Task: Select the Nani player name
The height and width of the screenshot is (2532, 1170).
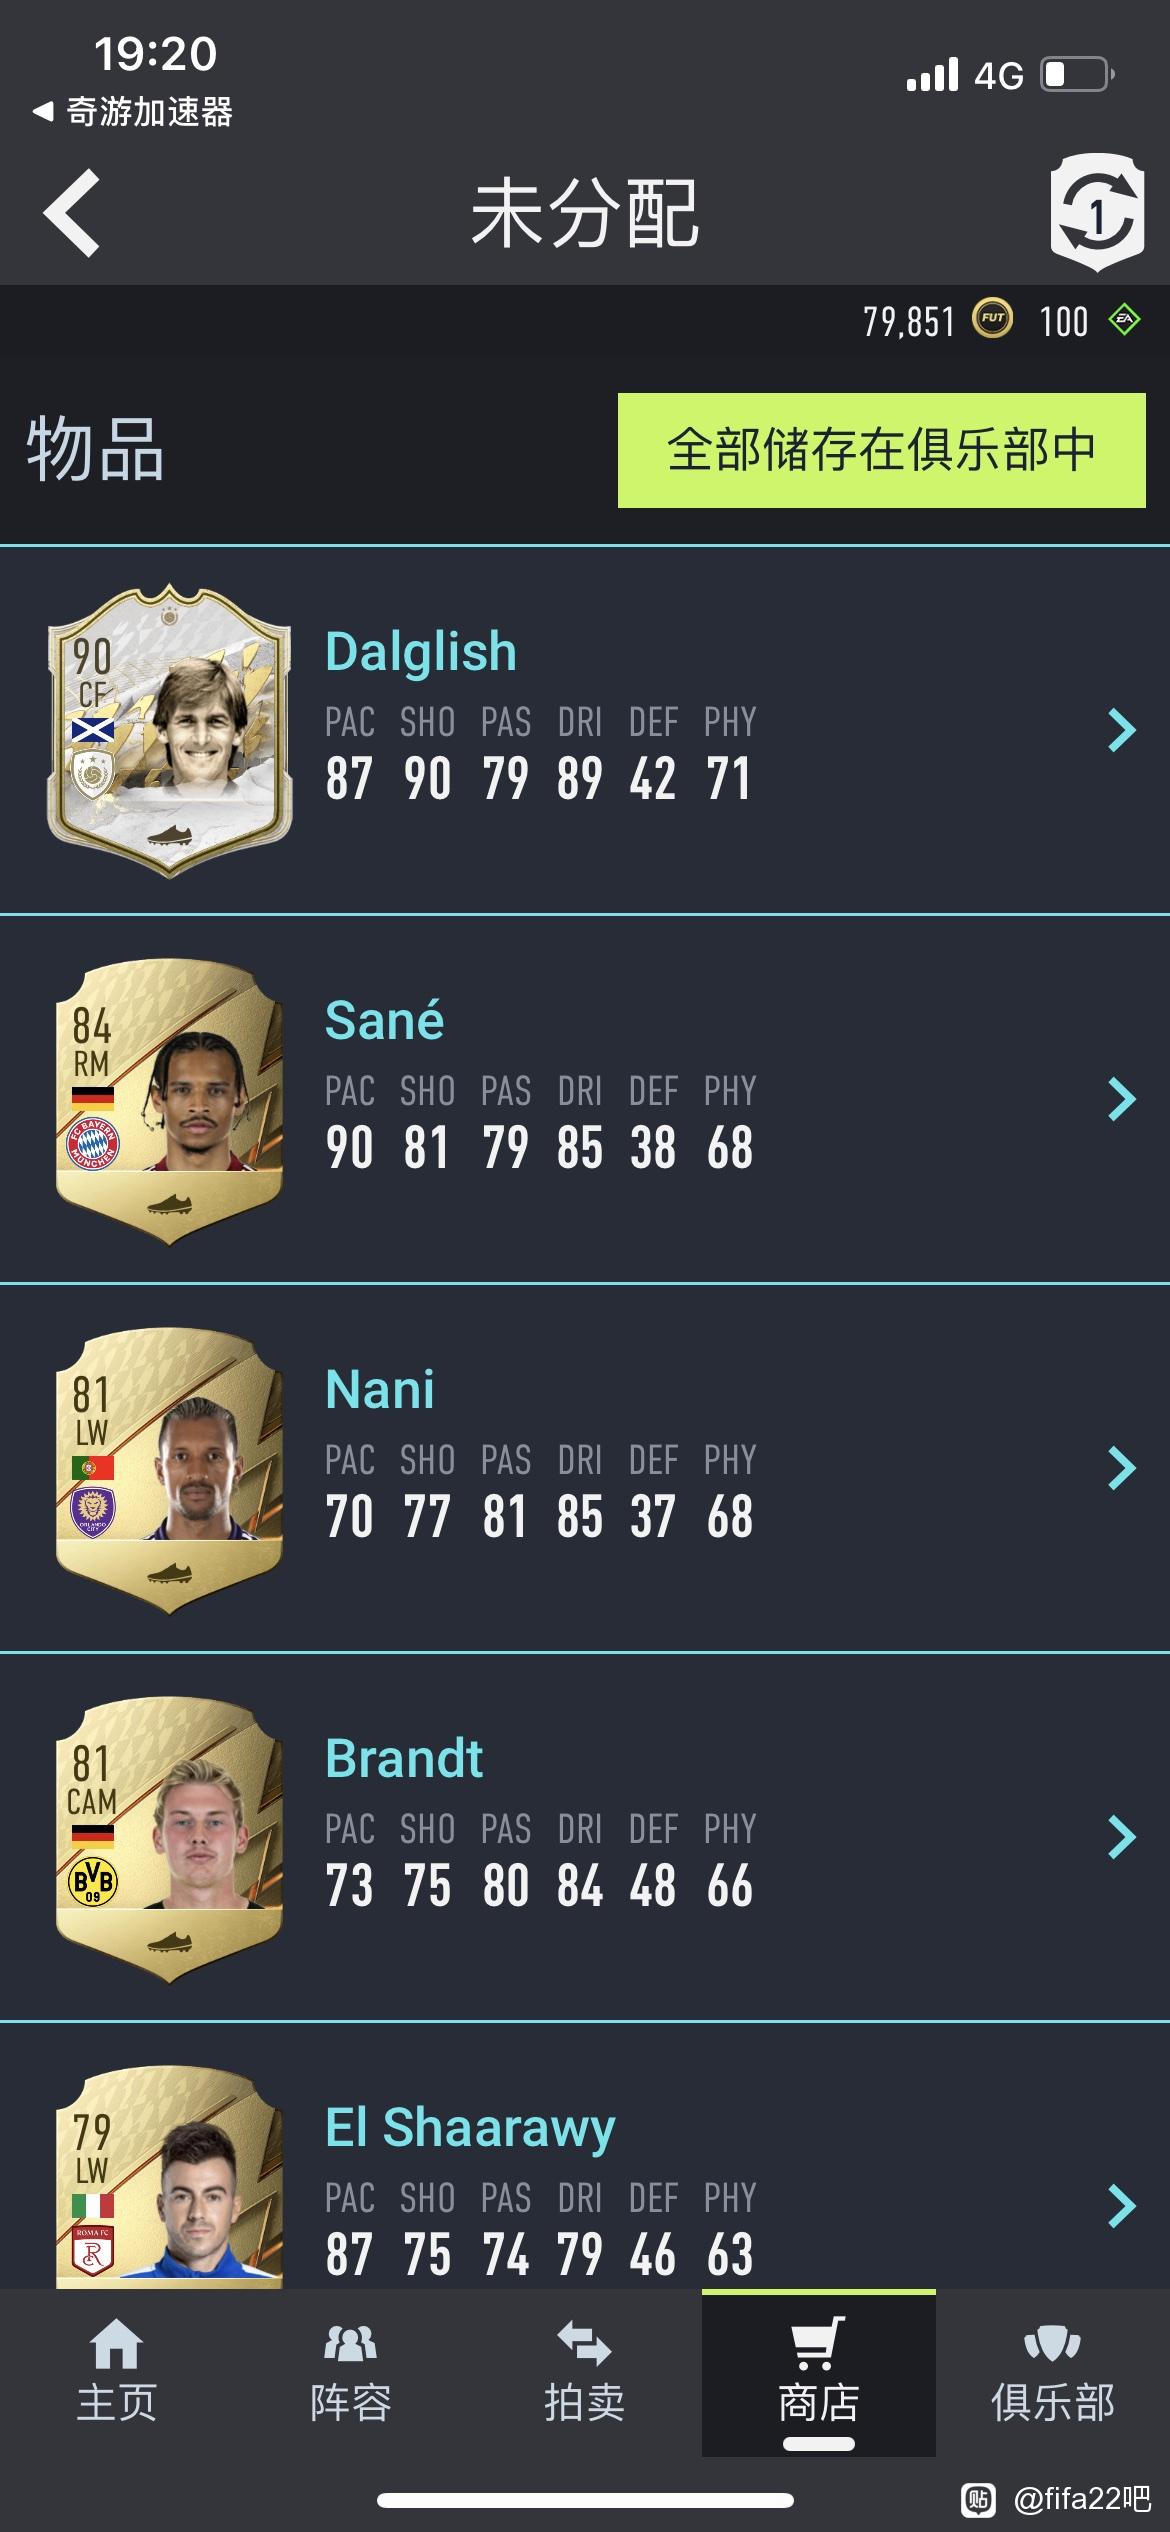Action: [x=380, y=1389]
